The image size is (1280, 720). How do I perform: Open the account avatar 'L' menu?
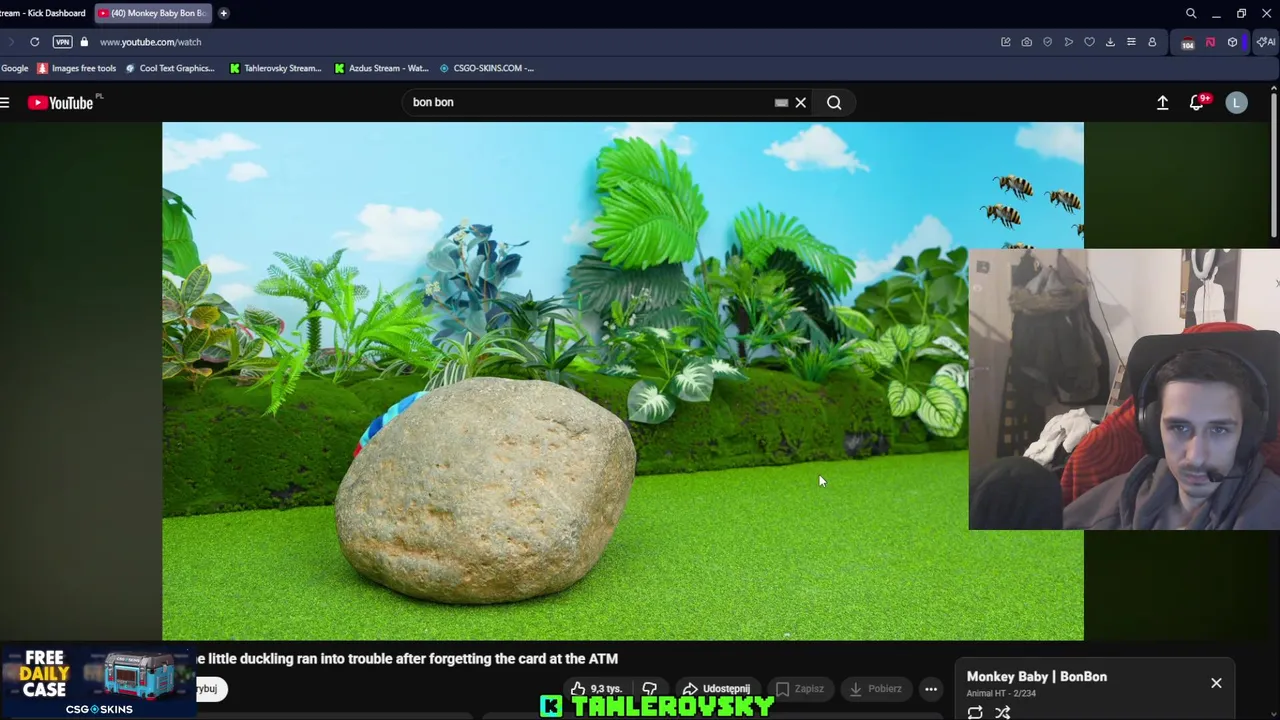point(1236,102)
